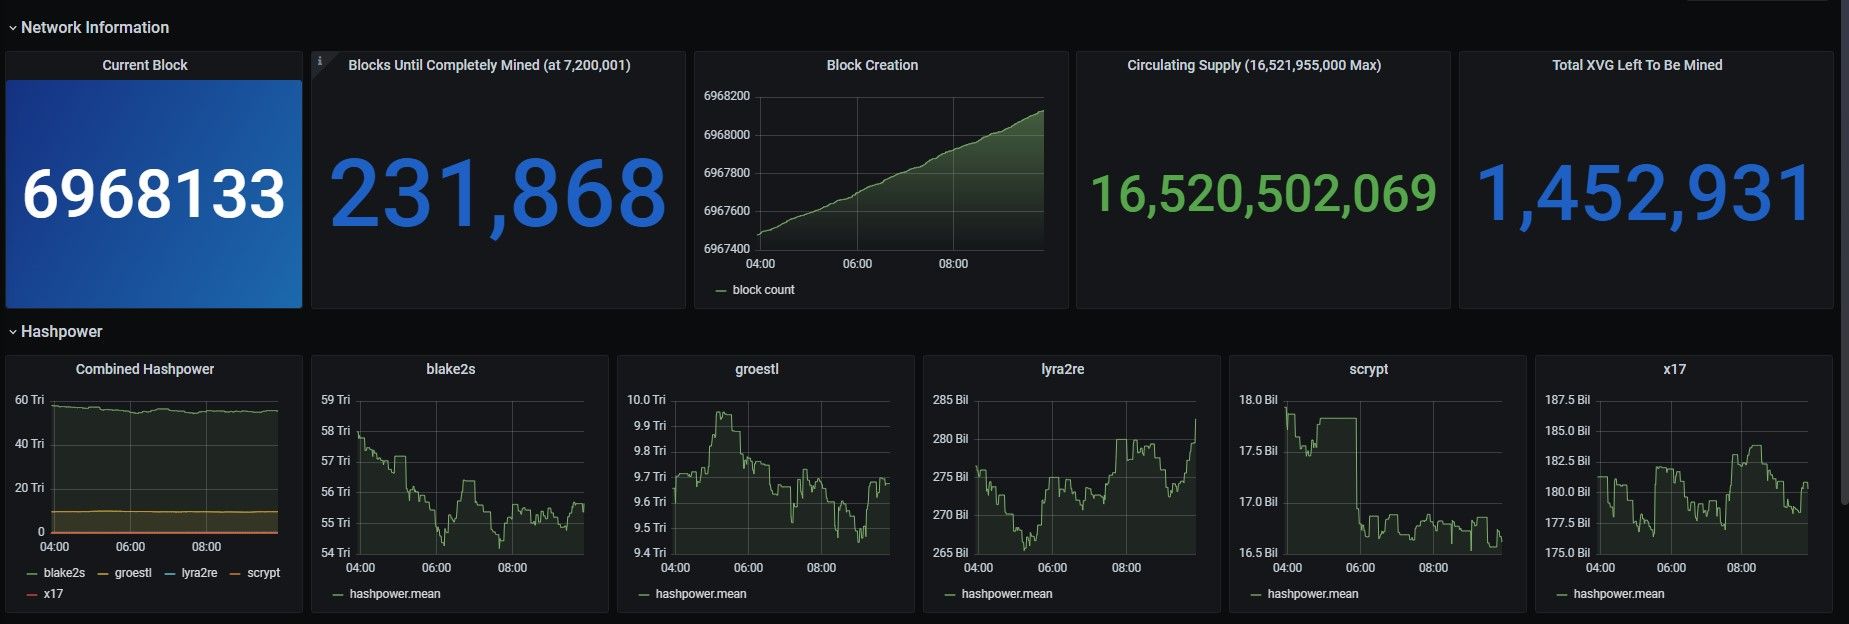Open the Block Creation panel title menu
1849x624 pixels.
coord(872,65)
